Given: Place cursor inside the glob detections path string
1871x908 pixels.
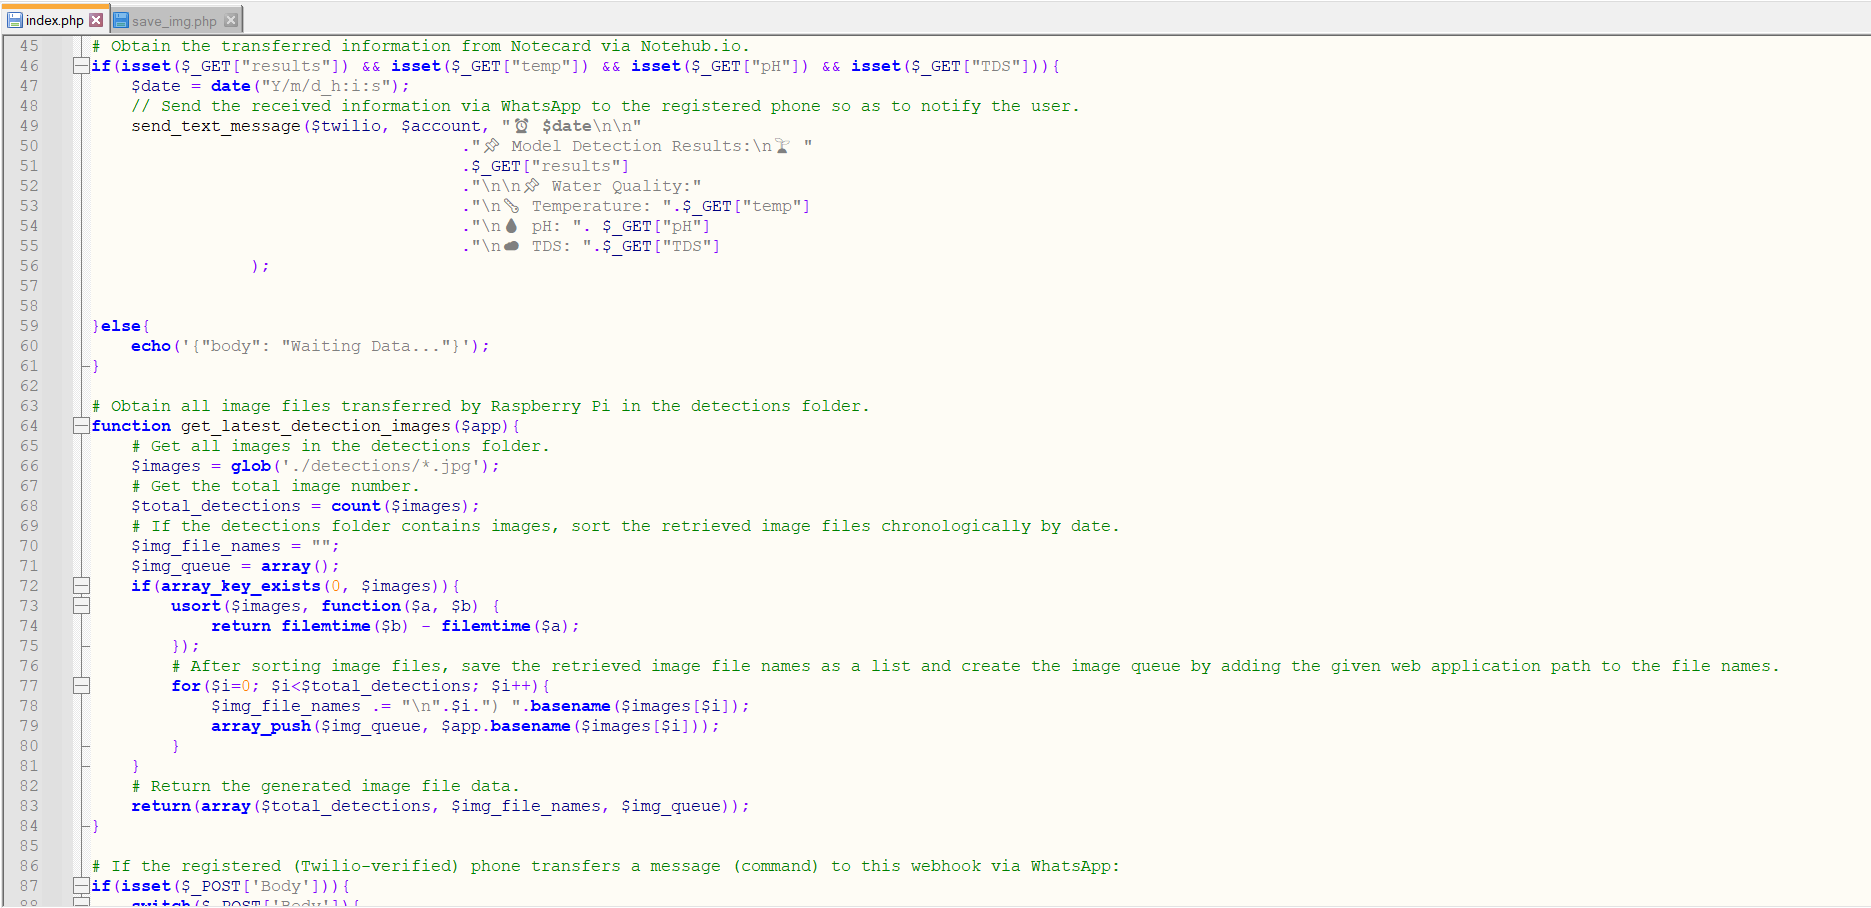Looking at the screenshot, I should pyautogui.click(x=383, y=466).
